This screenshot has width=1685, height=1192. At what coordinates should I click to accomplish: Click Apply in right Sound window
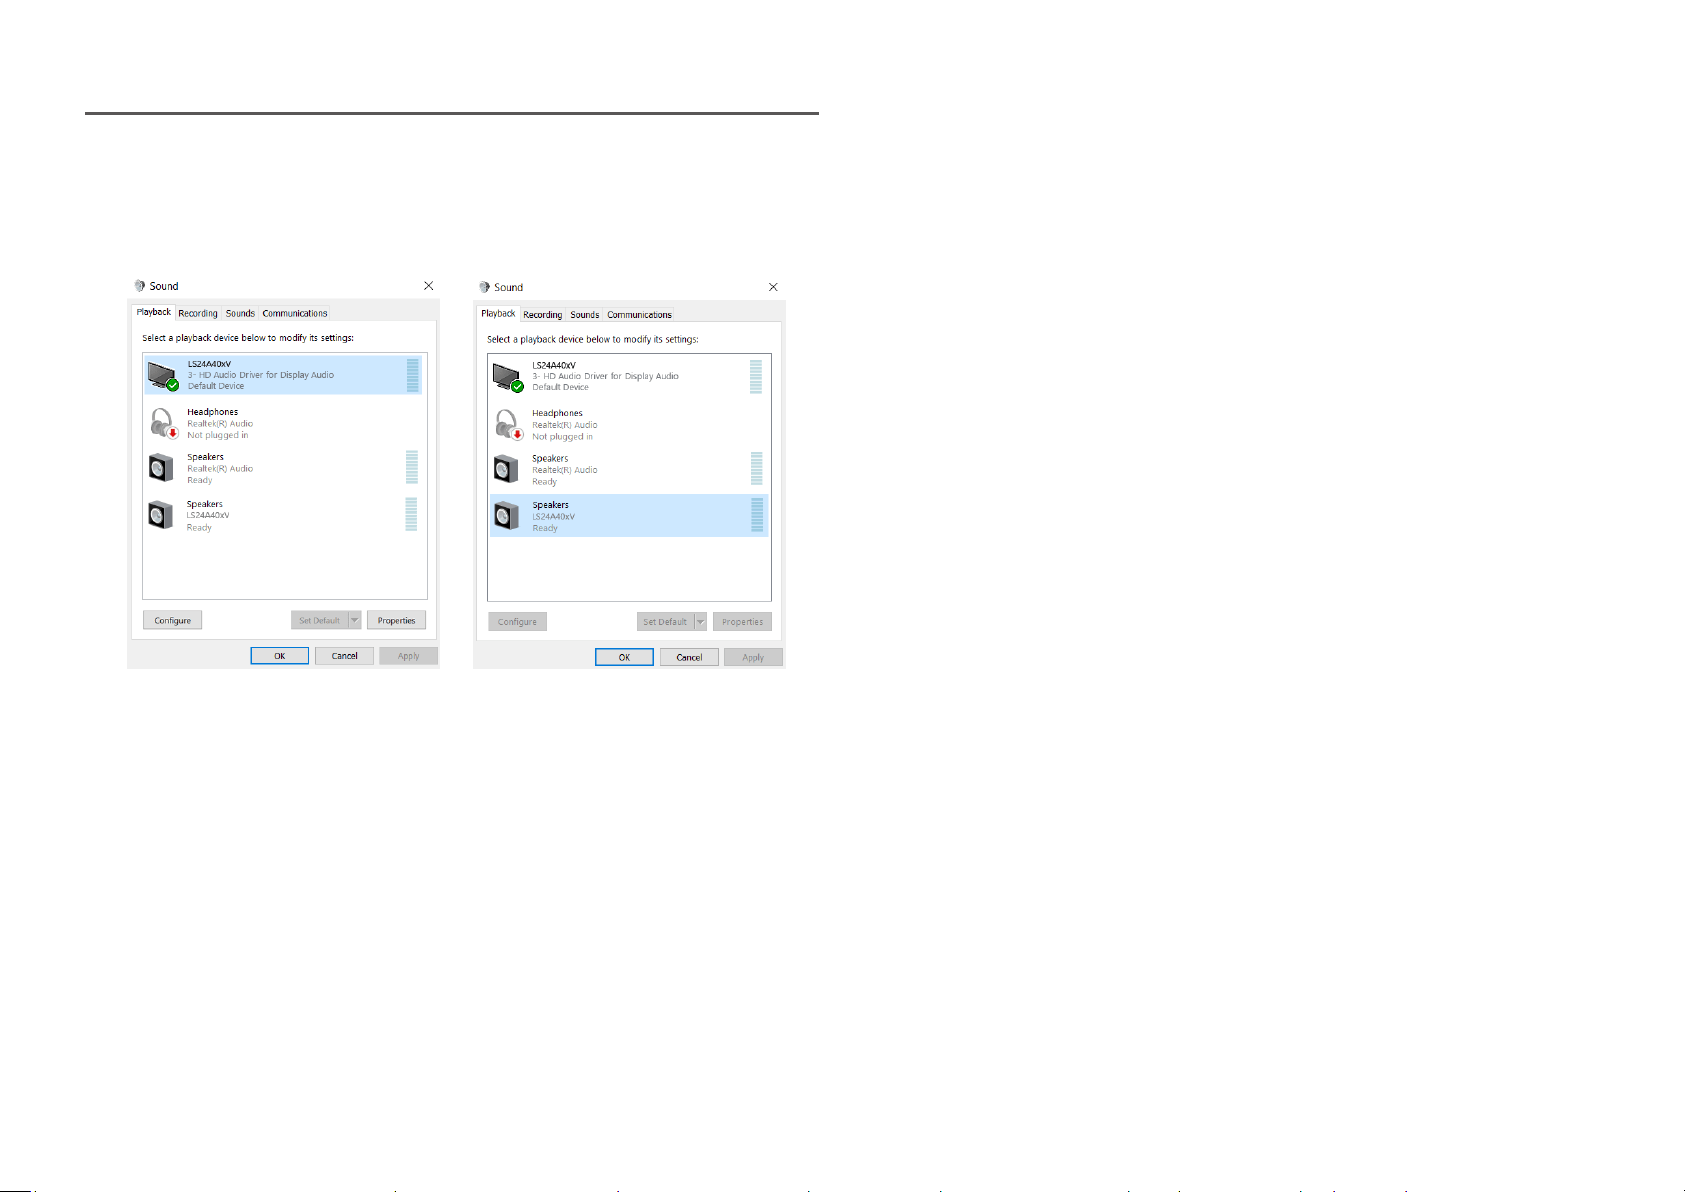753,657
